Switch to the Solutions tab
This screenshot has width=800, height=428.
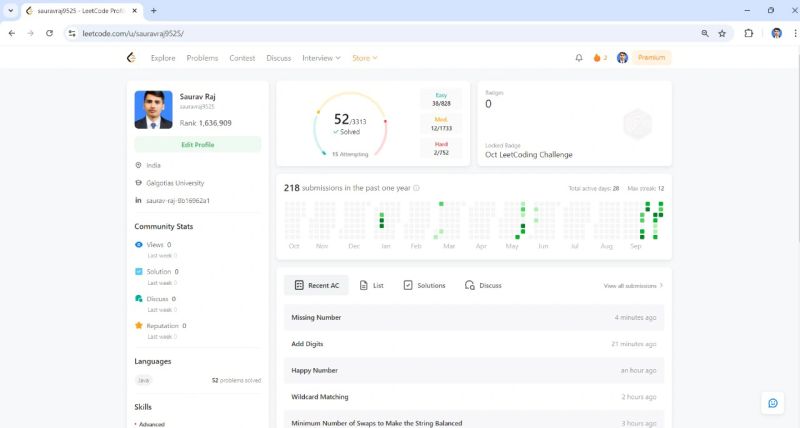(424, 285)
